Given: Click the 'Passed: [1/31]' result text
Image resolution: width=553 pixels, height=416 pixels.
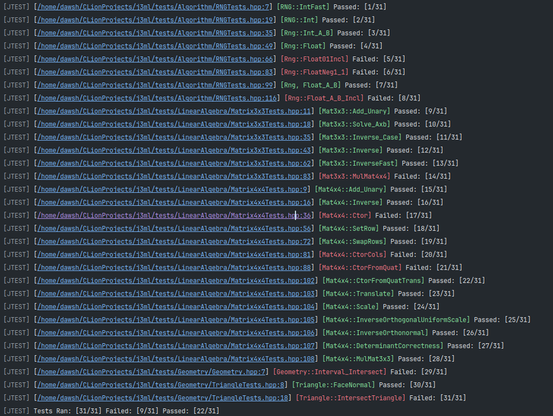Looking at the screenshot, I should coord(360,7).
